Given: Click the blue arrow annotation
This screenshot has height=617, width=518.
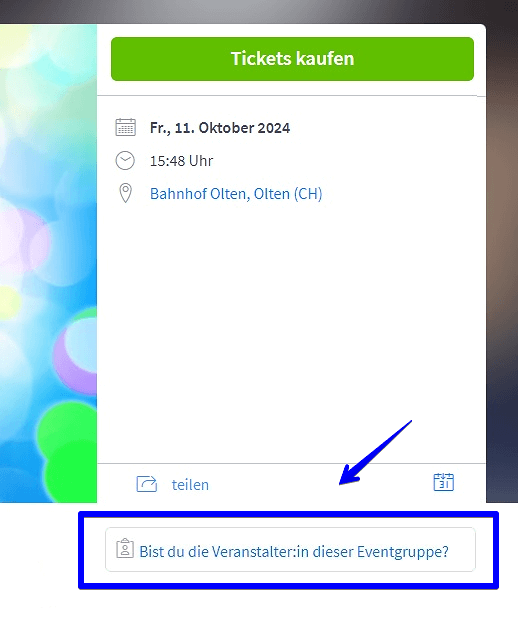Looking at the screenshot, I should pyautogui.click(x=374, y=453).
